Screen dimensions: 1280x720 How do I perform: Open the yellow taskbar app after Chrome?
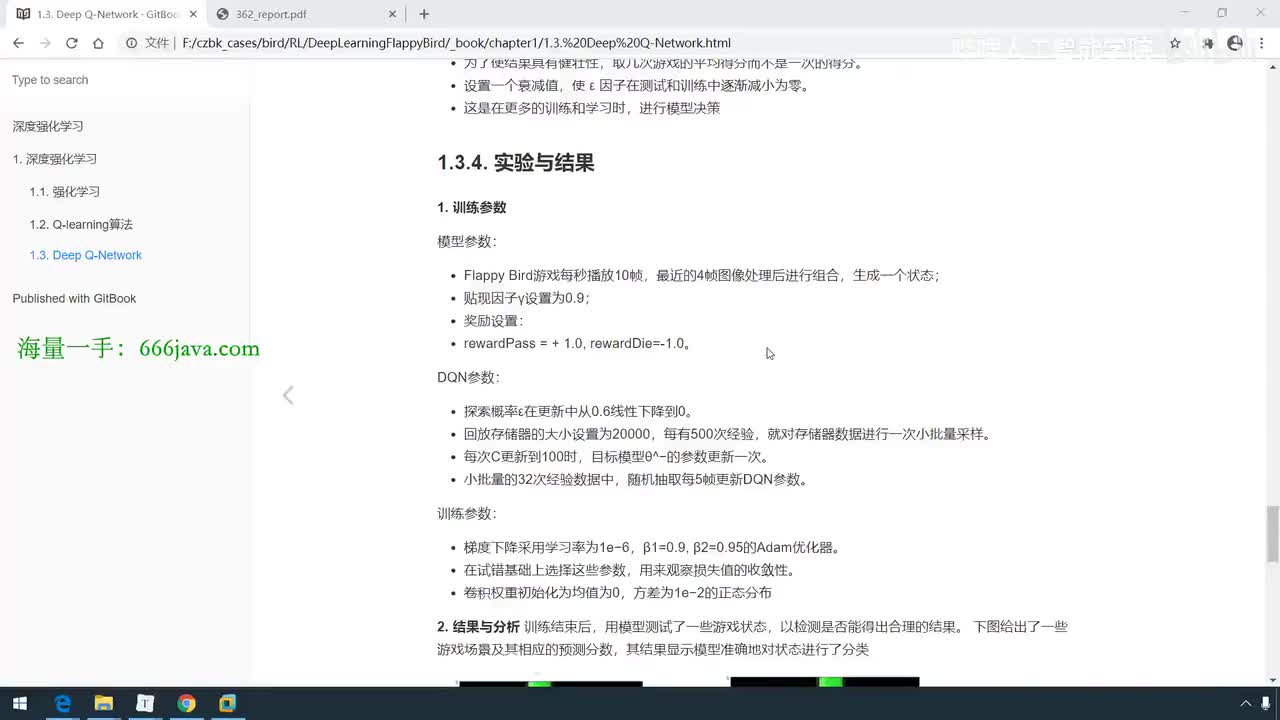pos(227,703)
